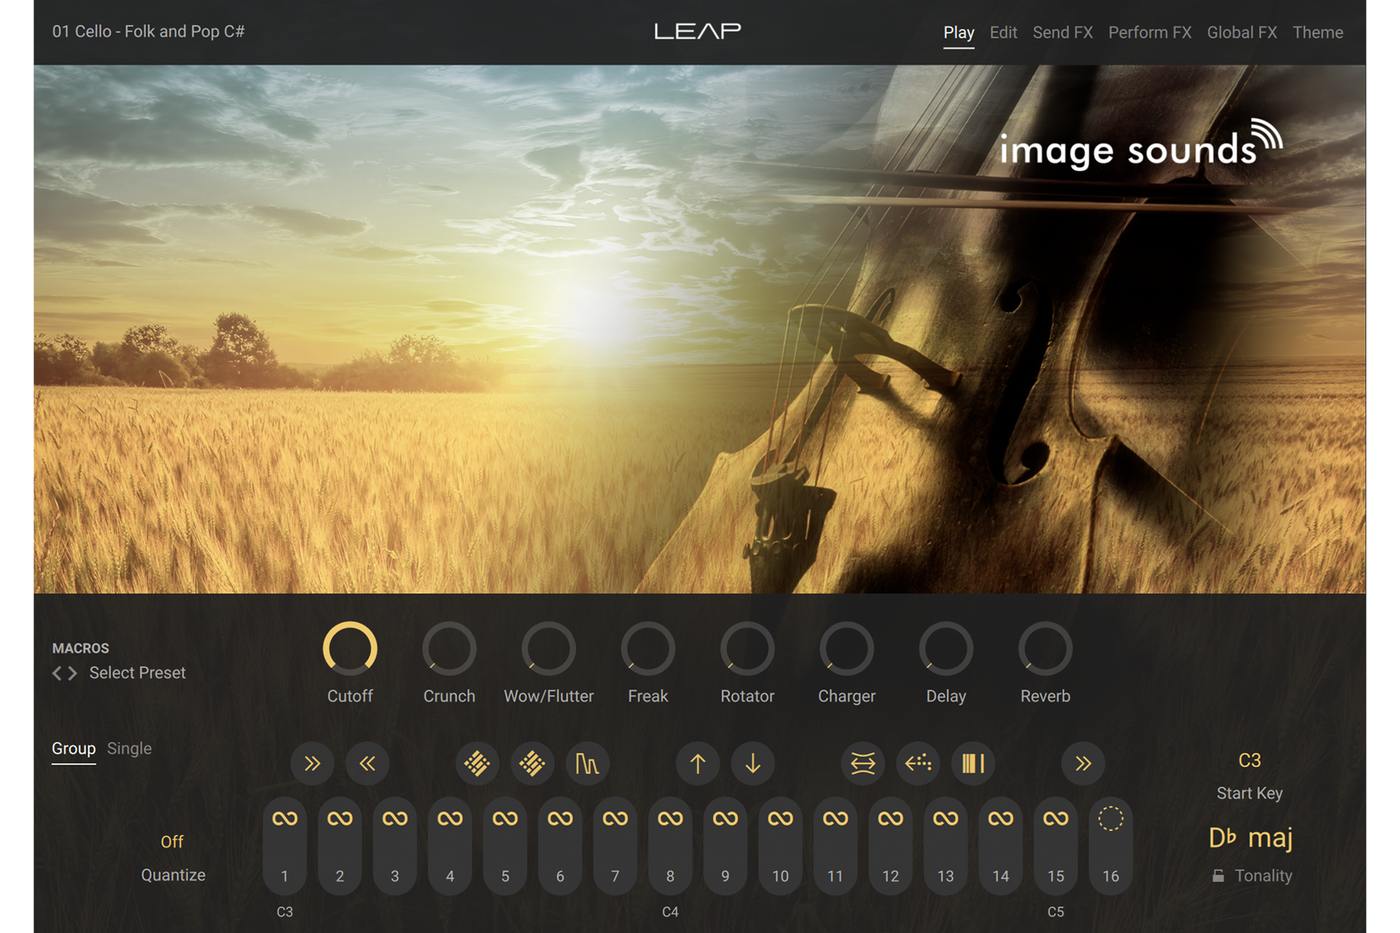The width and height of the screenshot is (1400, 933).
Task: Select the empty pad 16
Action: click(1110, 846)
